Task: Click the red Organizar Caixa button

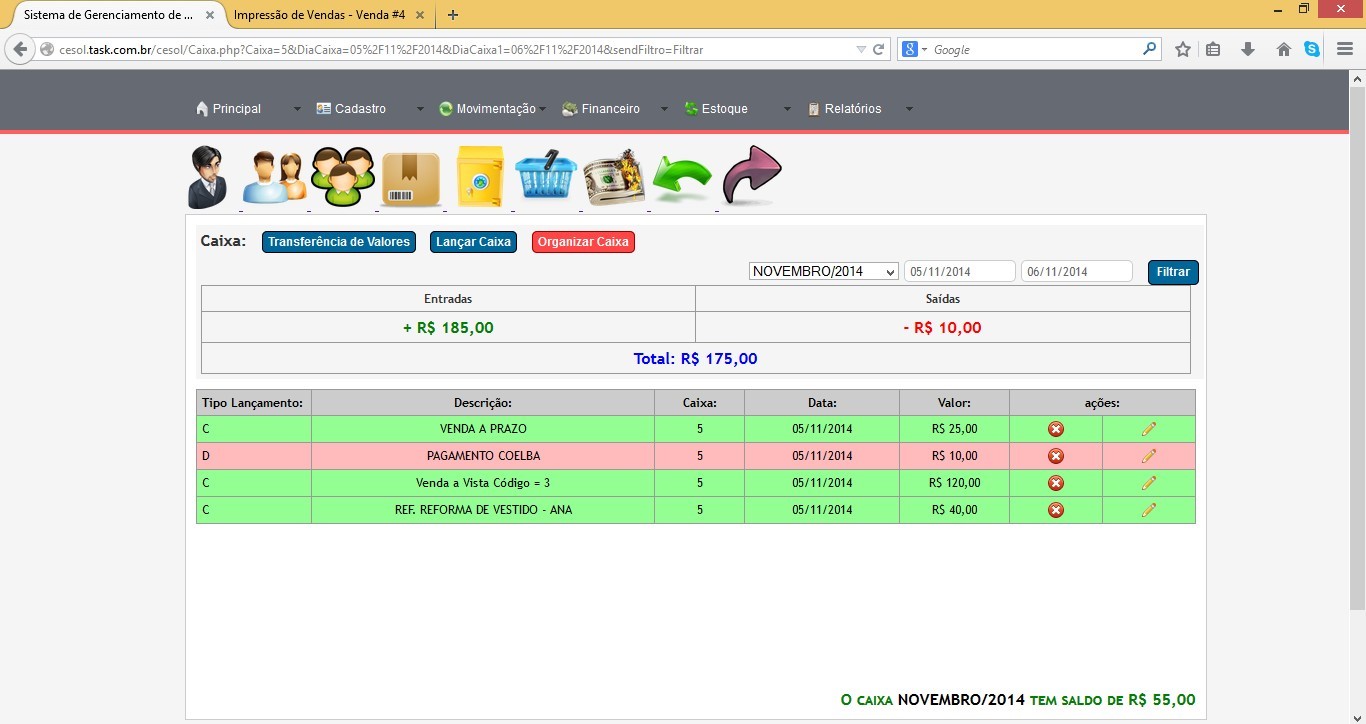Action: tap(583, 242)
